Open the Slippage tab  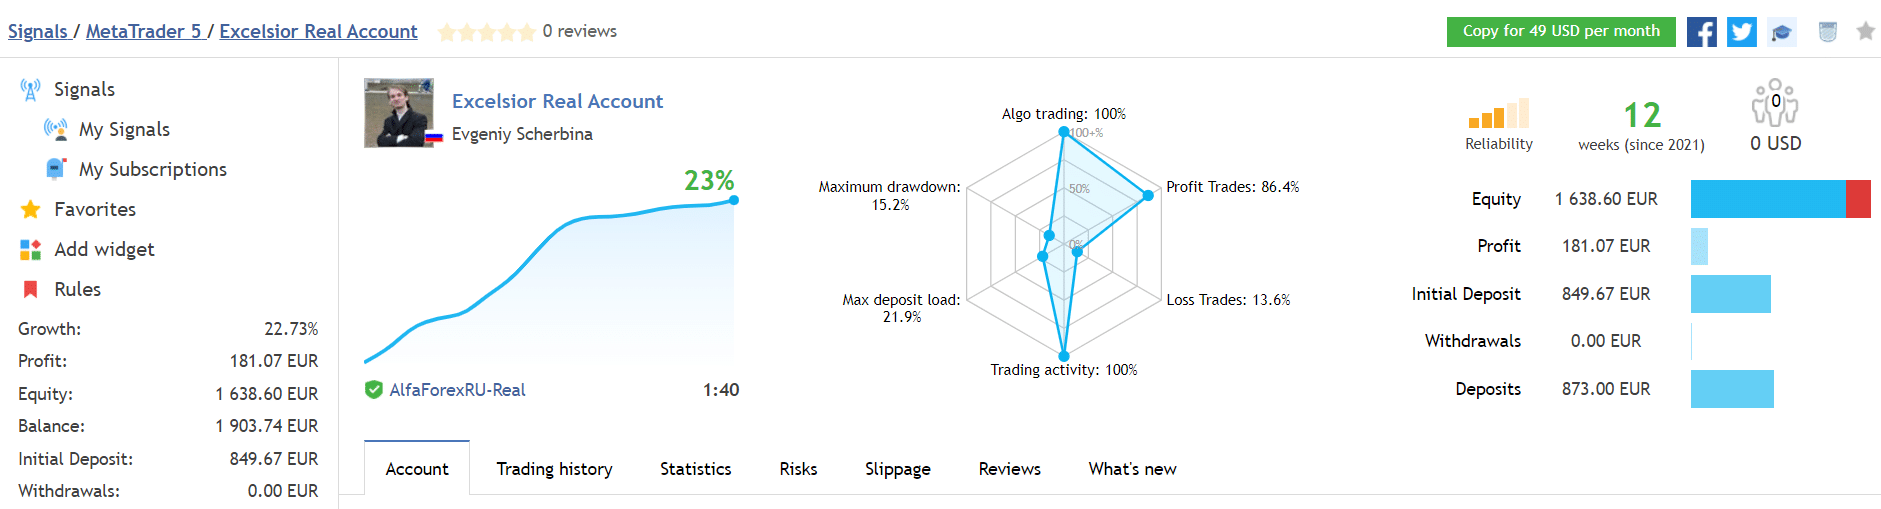pos(897,469)
